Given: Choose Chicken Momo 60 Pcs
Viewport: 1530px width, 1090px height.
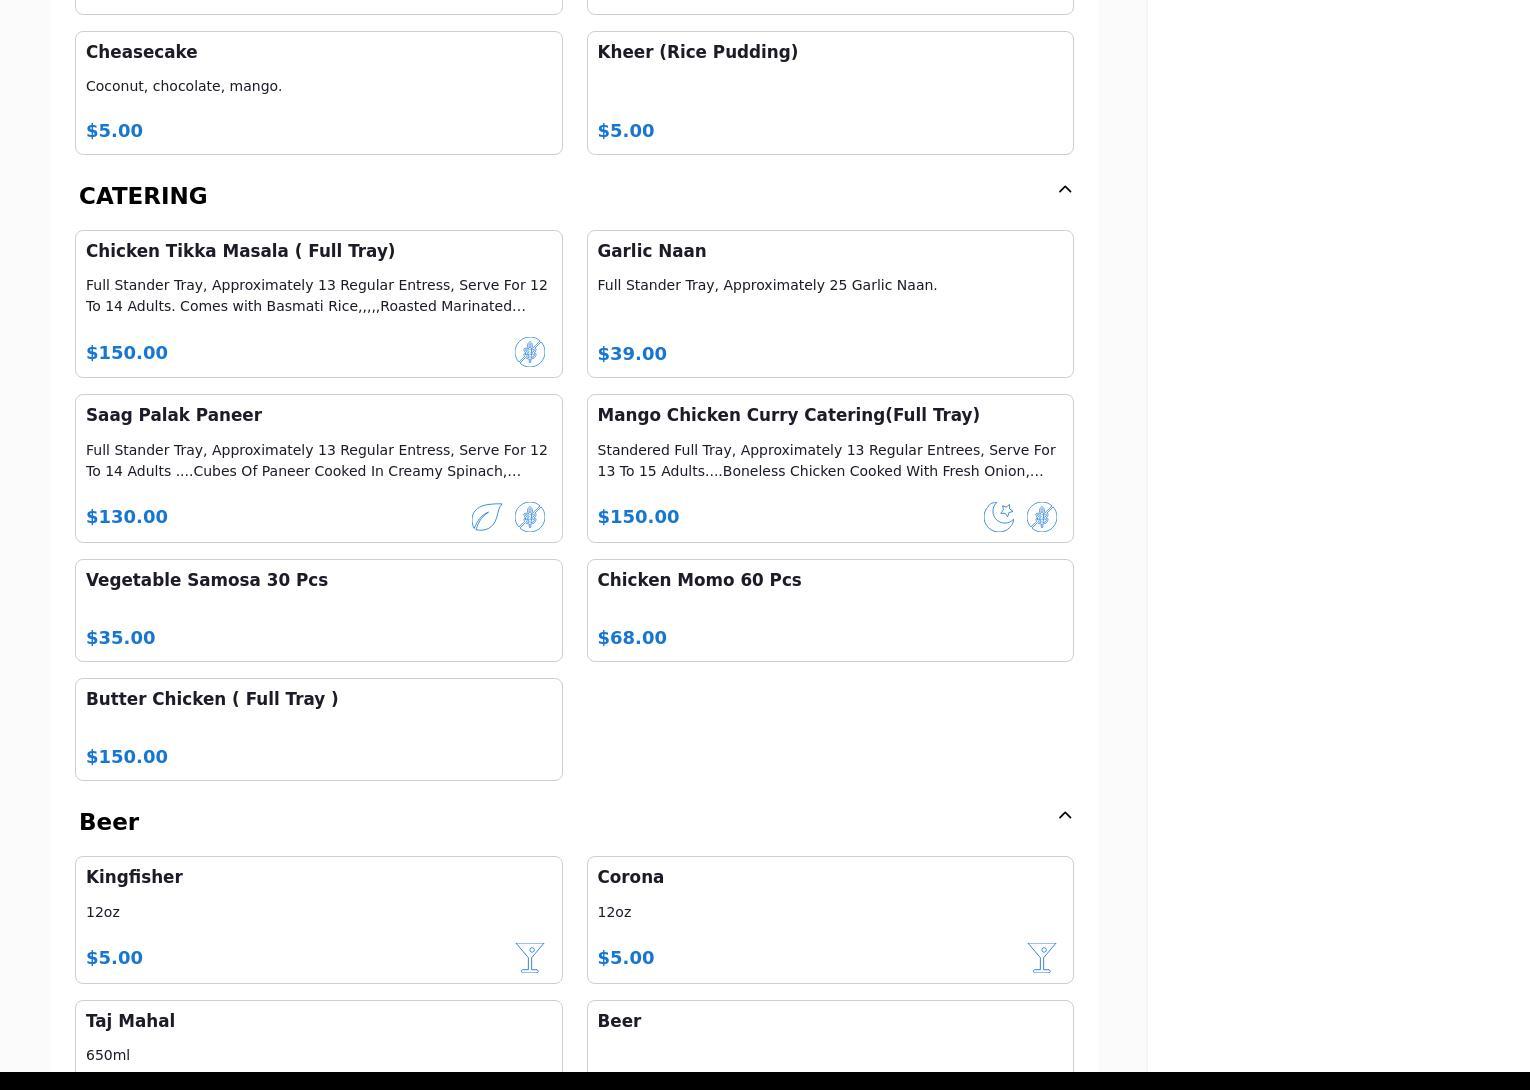Looking at the screenshot, I should [829, 610].
